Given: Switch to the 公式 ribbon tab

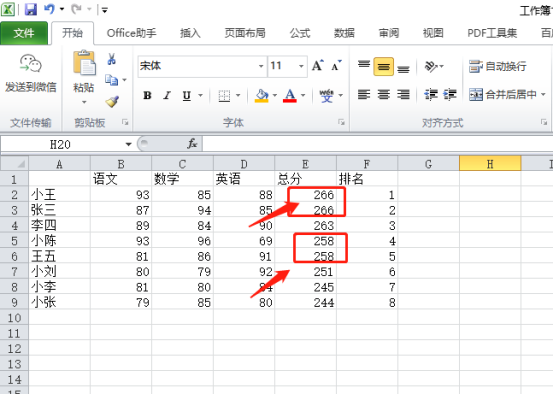Looking at the screenshot, I should (x=300, y=33).
